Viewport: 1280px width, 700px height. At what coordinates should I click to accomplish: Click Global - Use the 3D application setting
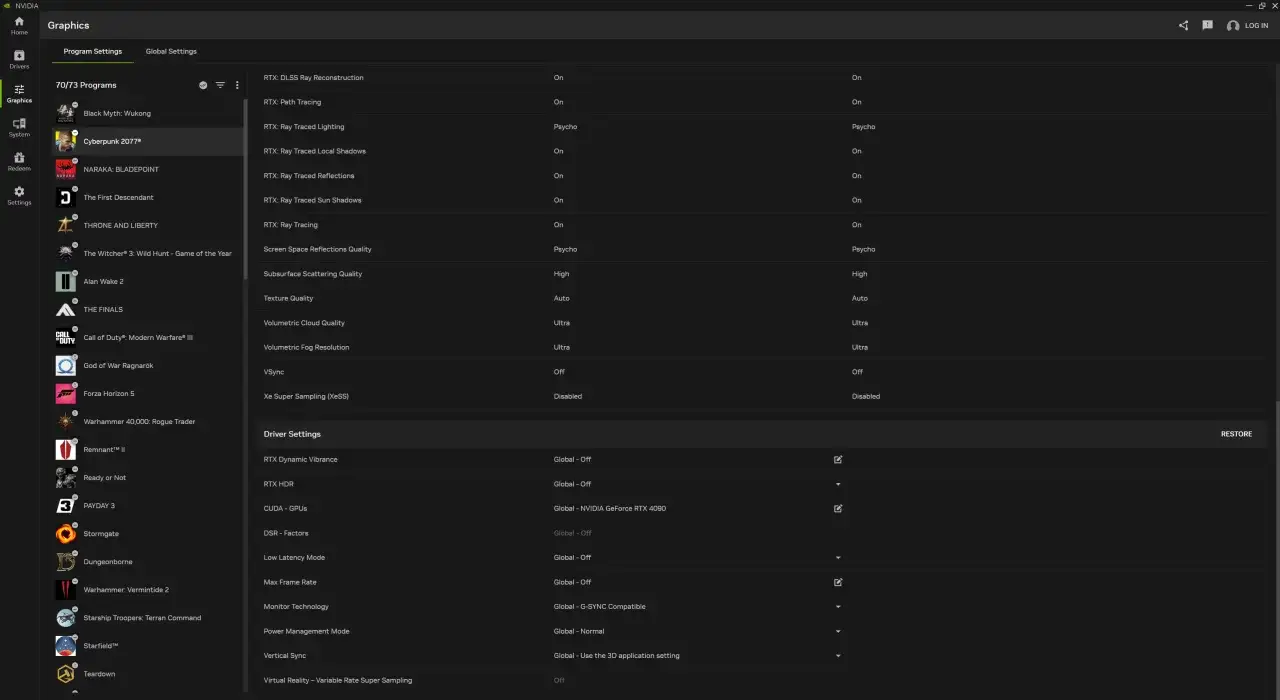[616, 656]
